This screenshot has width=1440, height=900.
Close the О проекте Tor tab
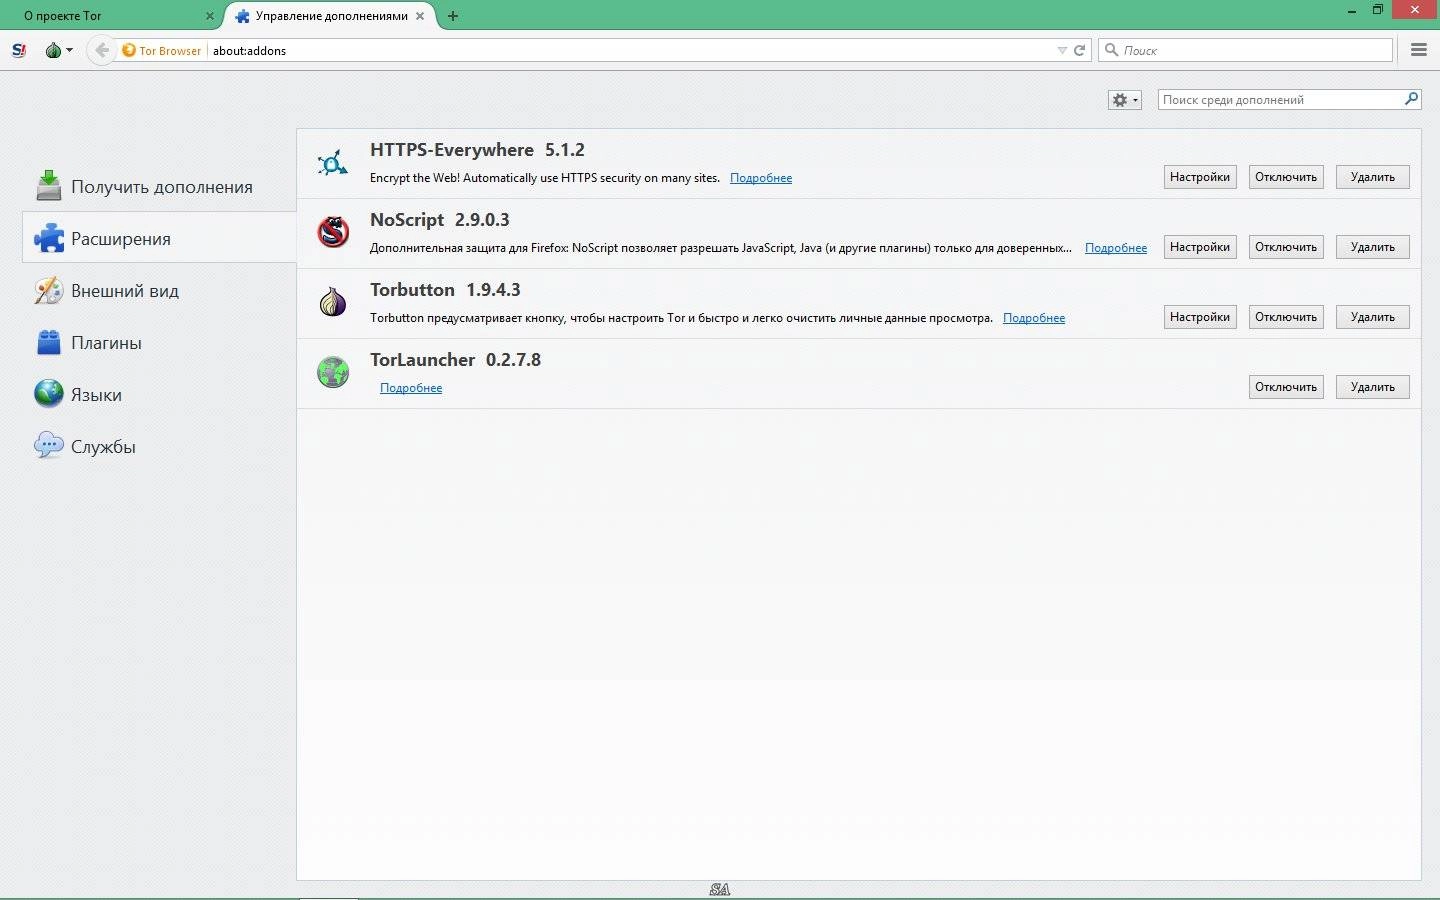tap(210, 16)
